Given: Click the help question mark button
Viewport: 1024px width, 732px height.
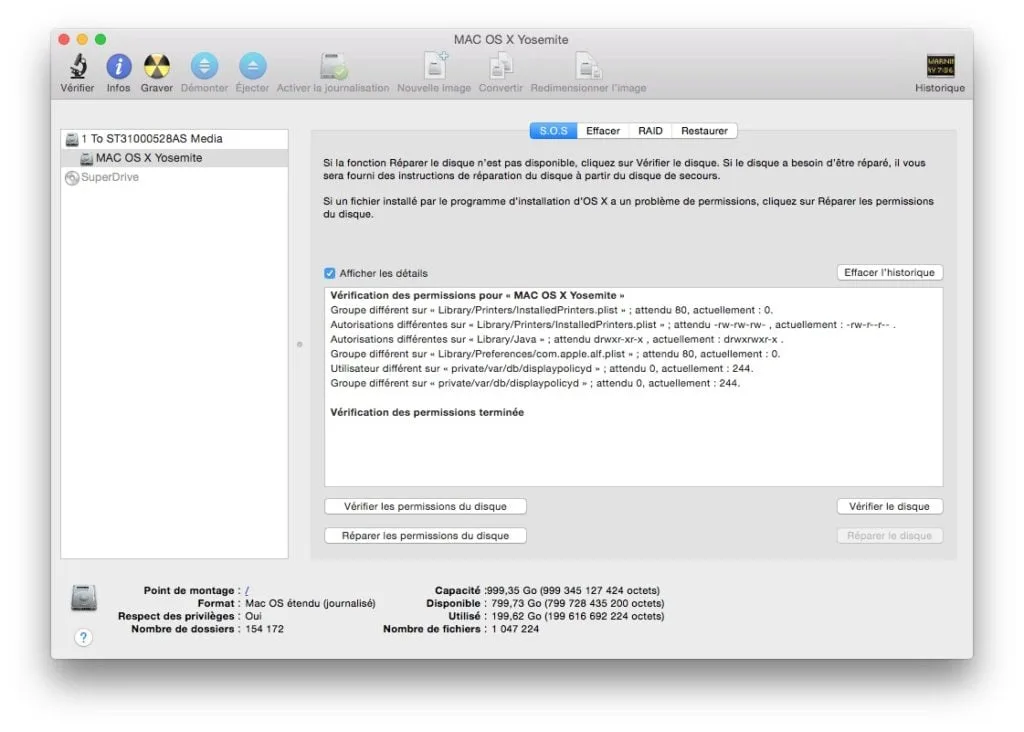Looking at the screenshot, I should click(83, 637).
